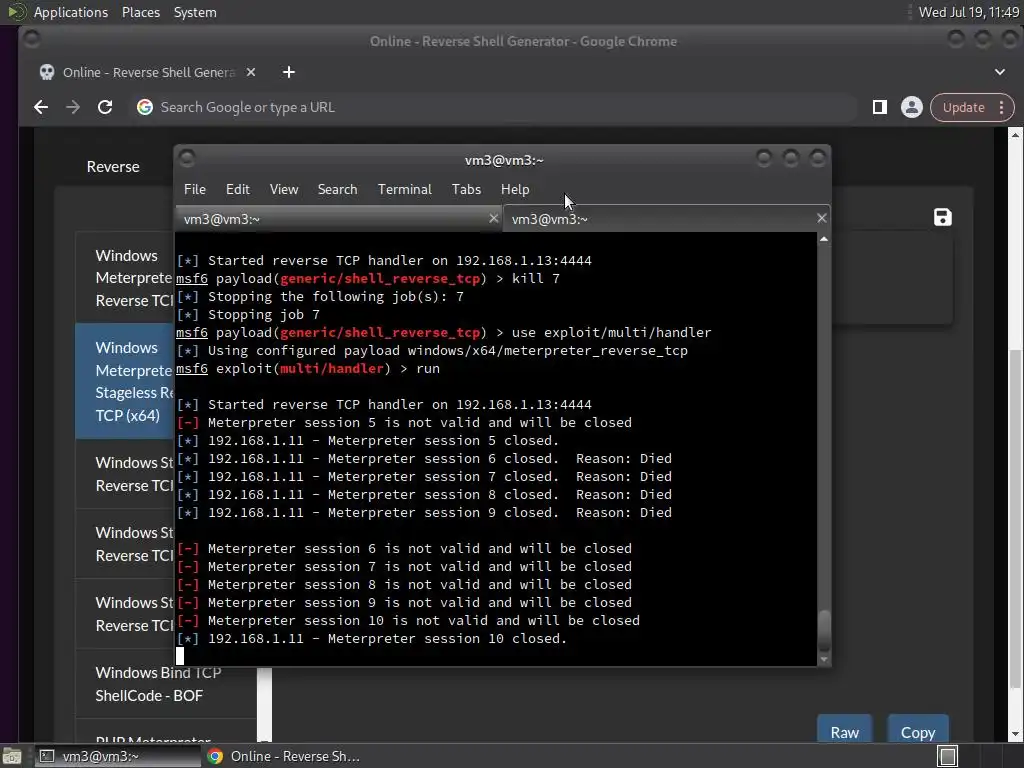Open terminal Edit menu
The image size is (1024, 768).
238,189
